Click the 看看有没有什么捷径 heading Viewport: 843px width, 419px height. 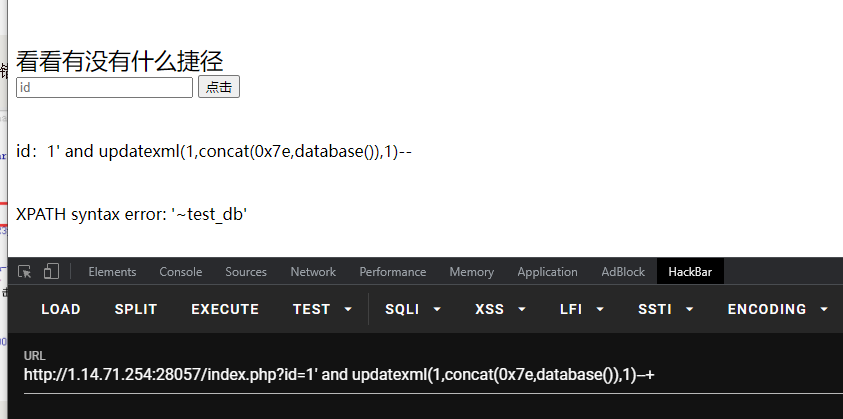coord(119,61)
